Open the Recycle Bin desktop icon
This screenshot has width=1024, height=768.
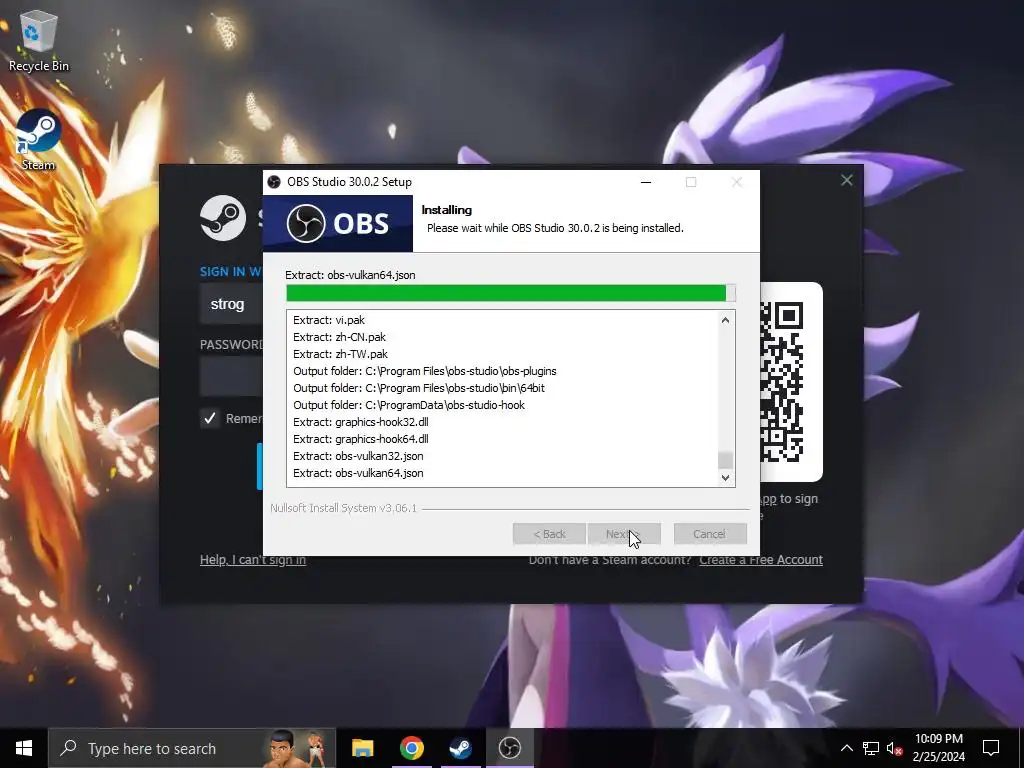click(38, 40)
